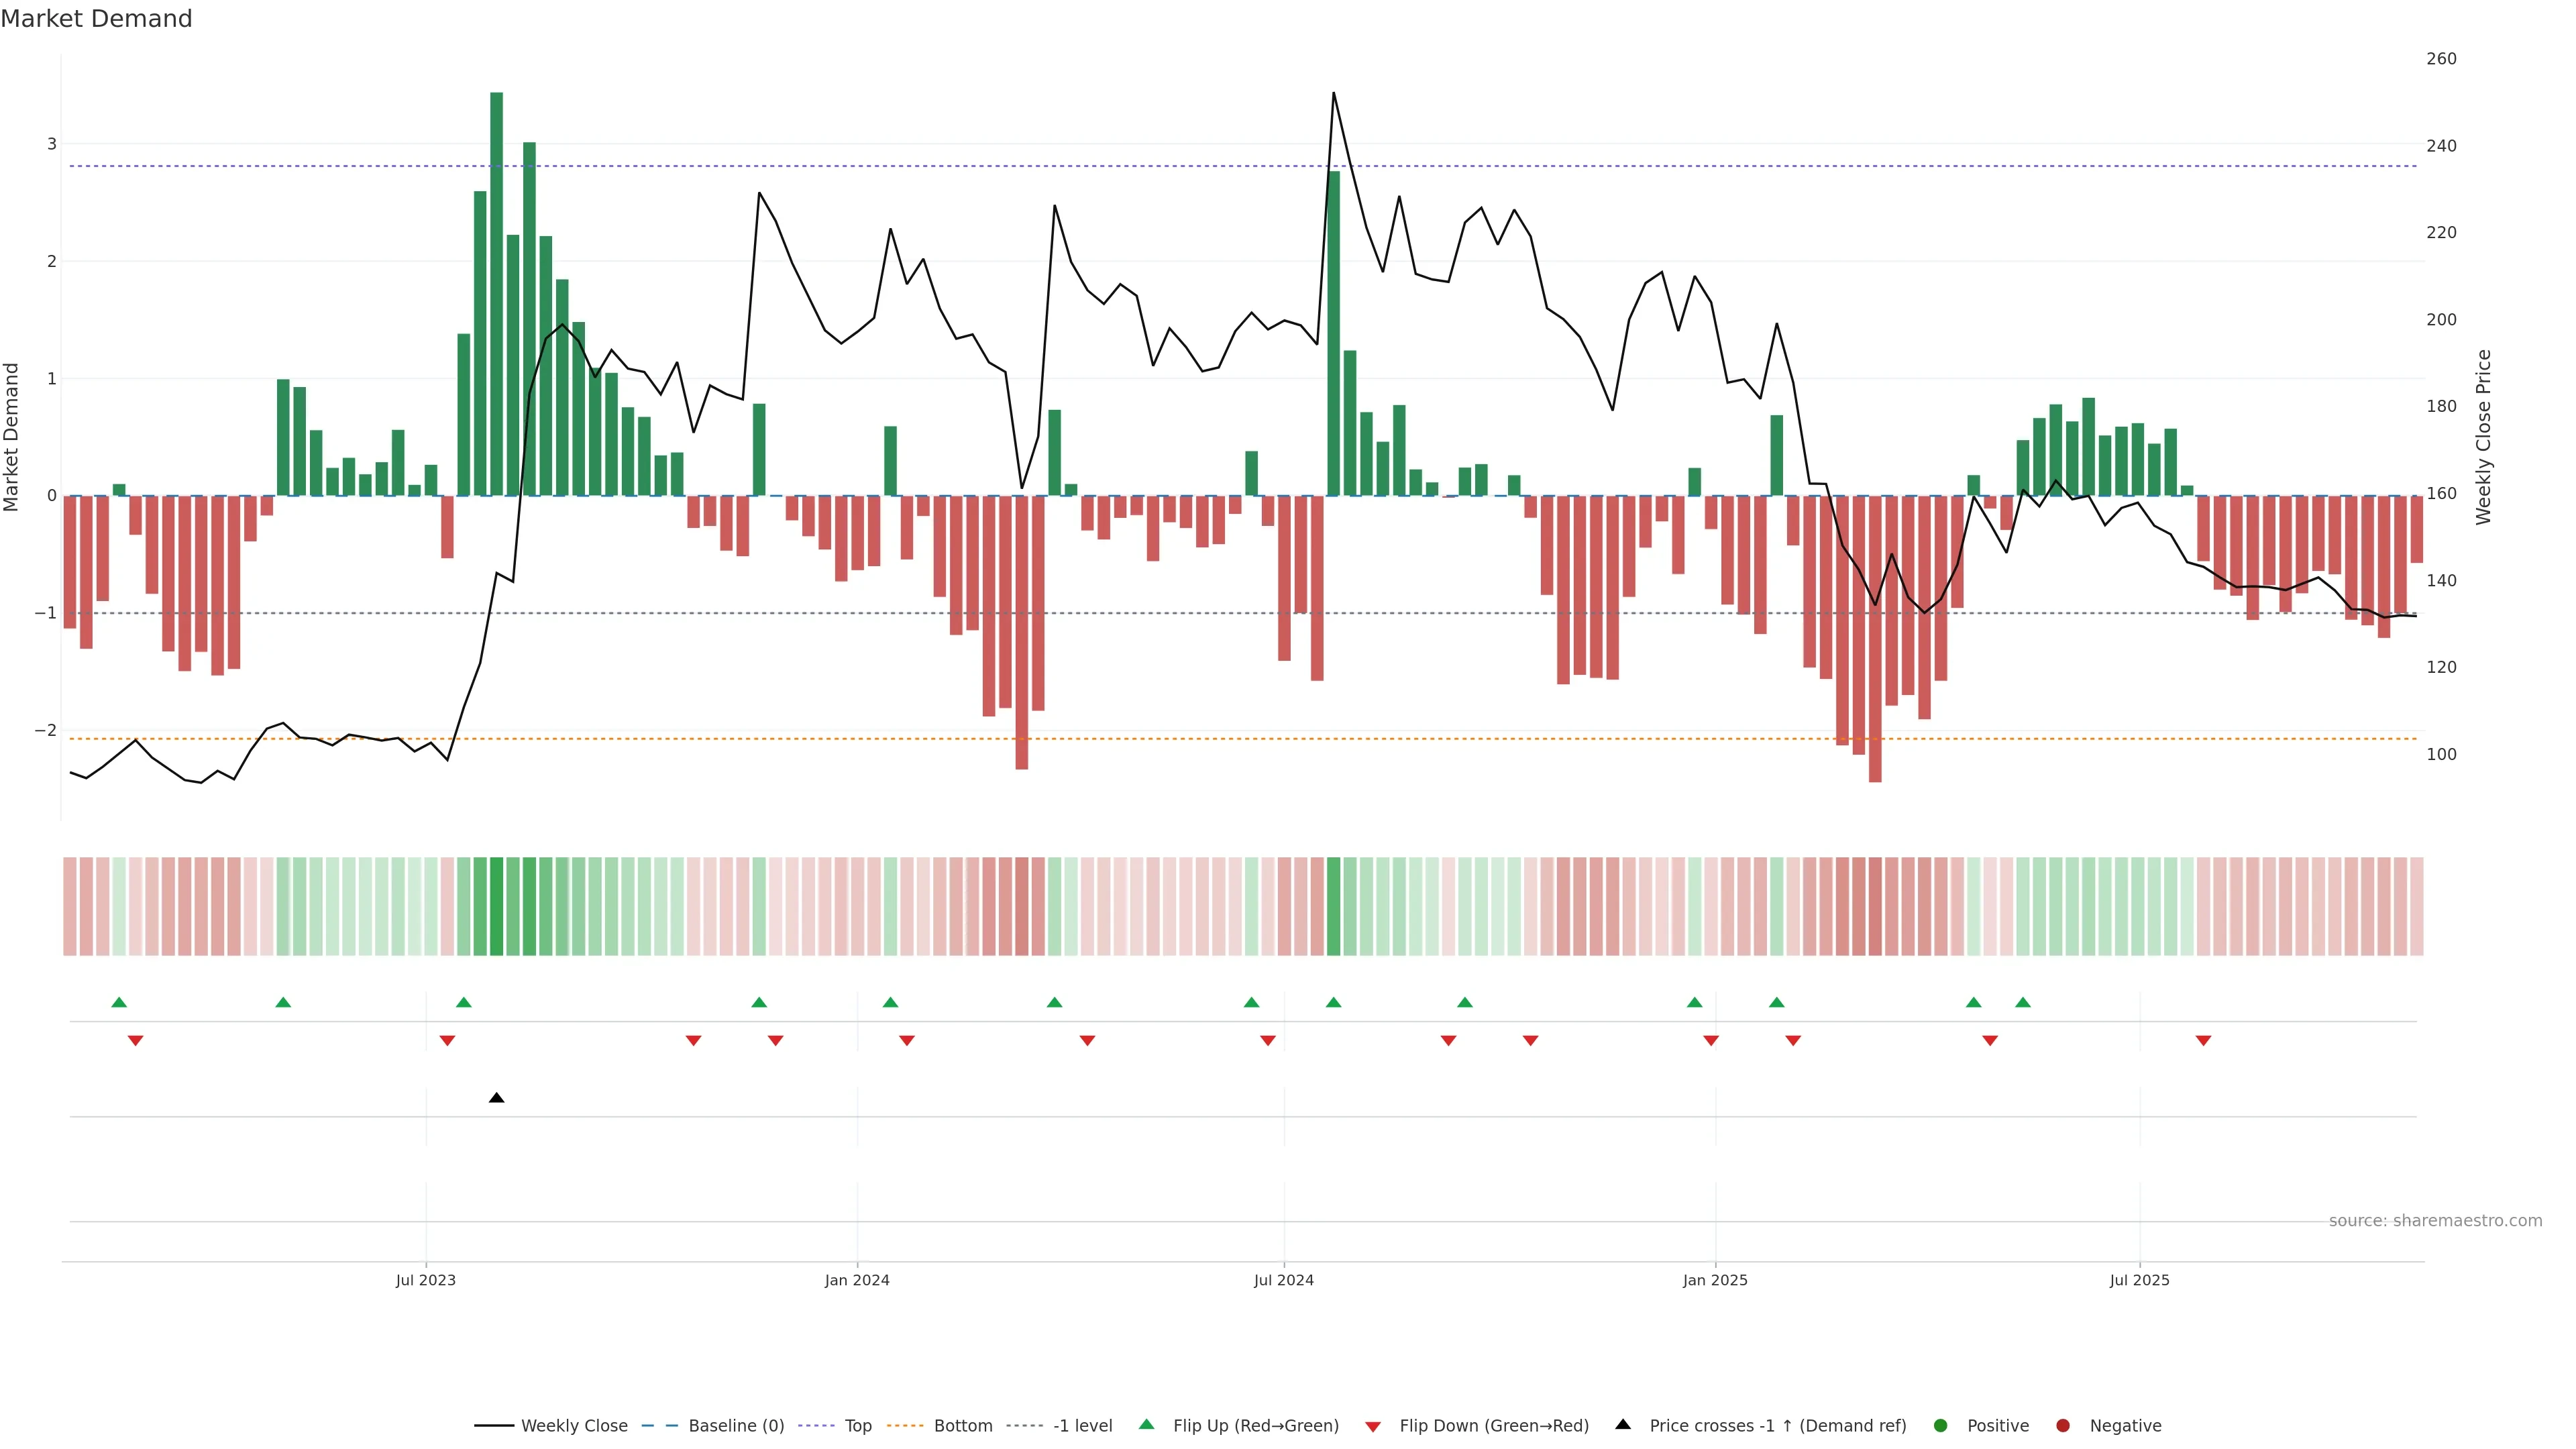Click the Flip Down legend triangle
This screenshot has width=2576, height=1449.
[x=1373, y=1427]
